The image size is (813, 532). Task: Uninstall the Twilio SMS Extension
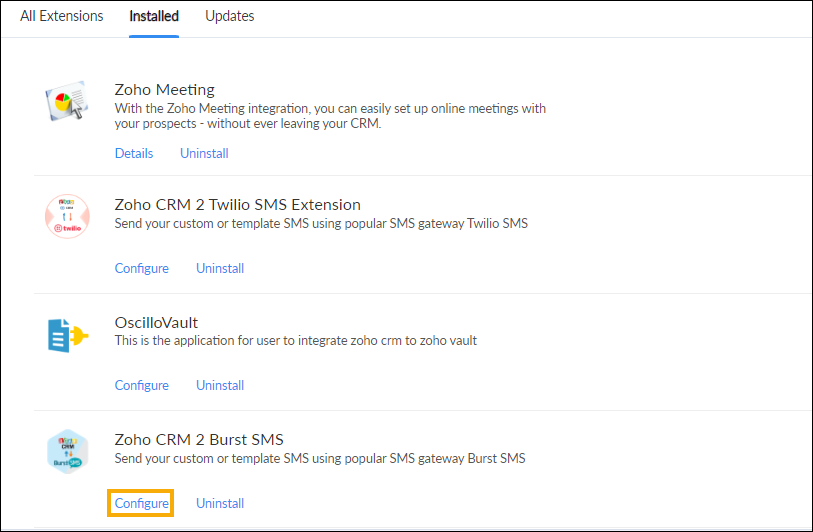(x=220, y=269)
